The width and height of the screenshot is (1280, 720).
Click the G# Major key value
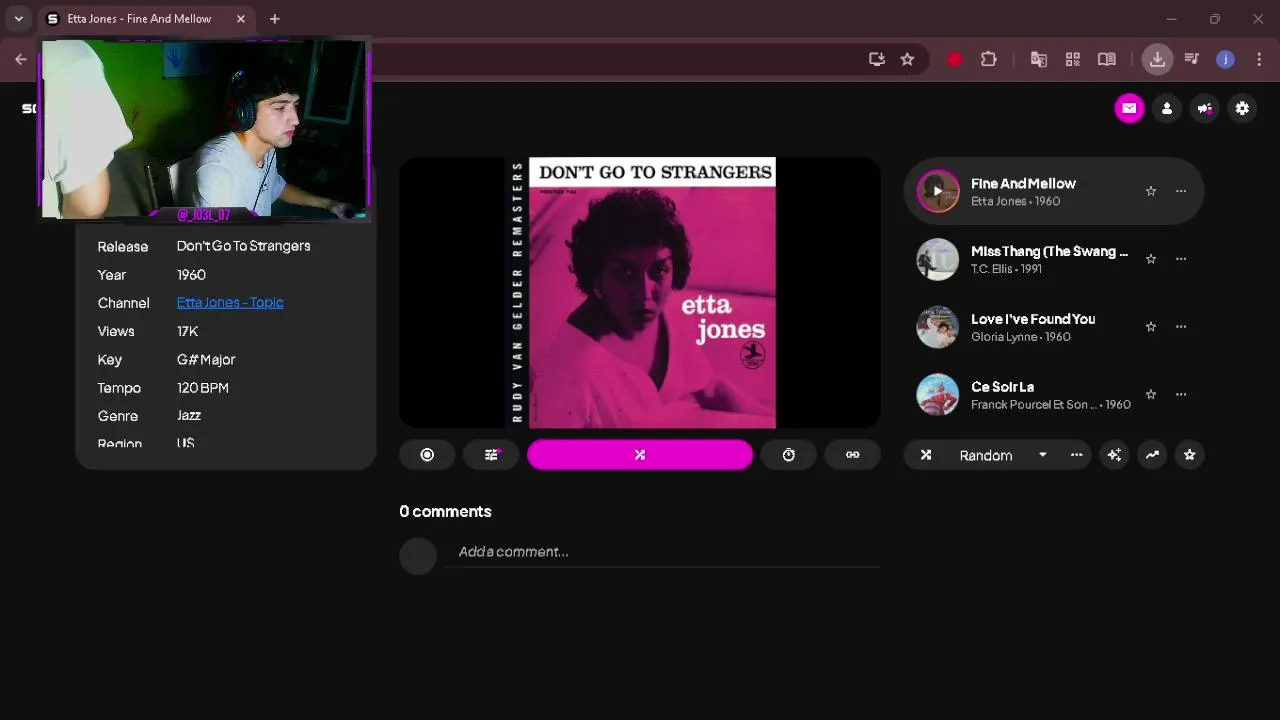click(x=206, y=359)
